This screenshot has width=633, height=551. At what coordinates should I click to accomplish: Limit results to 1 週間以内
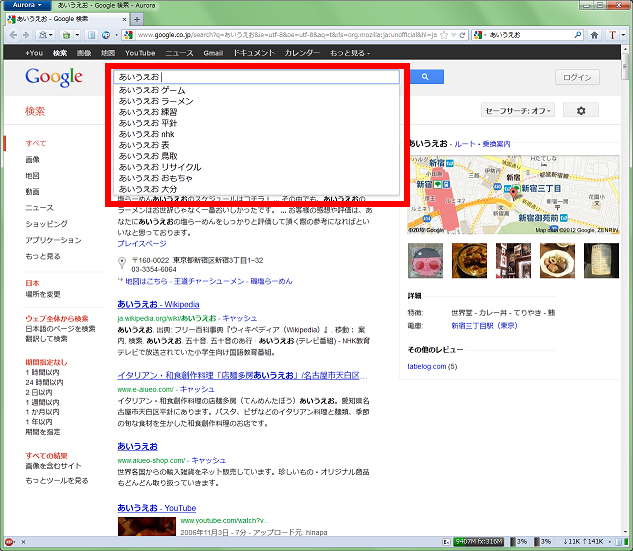click(x=42, y=402)
